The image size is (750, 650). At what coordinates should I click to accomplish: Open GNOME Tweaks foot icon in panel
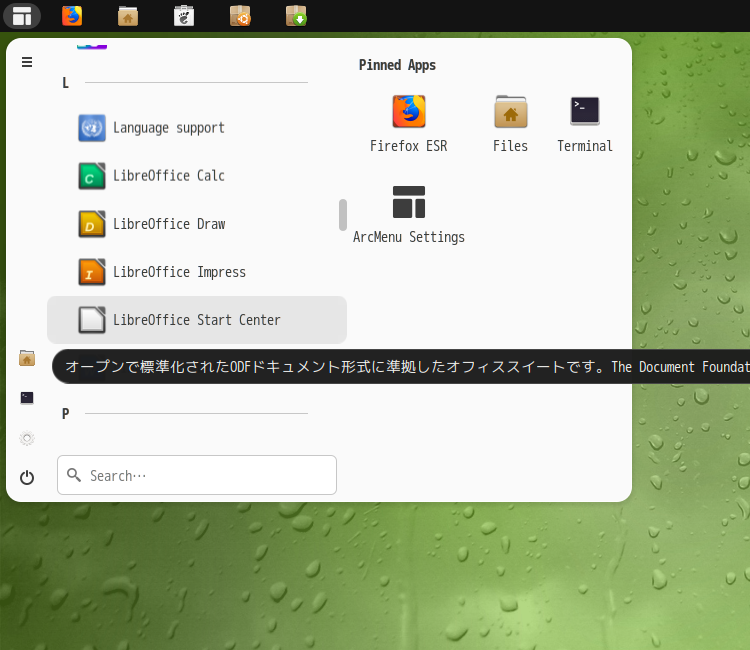(x=184, y=16)
